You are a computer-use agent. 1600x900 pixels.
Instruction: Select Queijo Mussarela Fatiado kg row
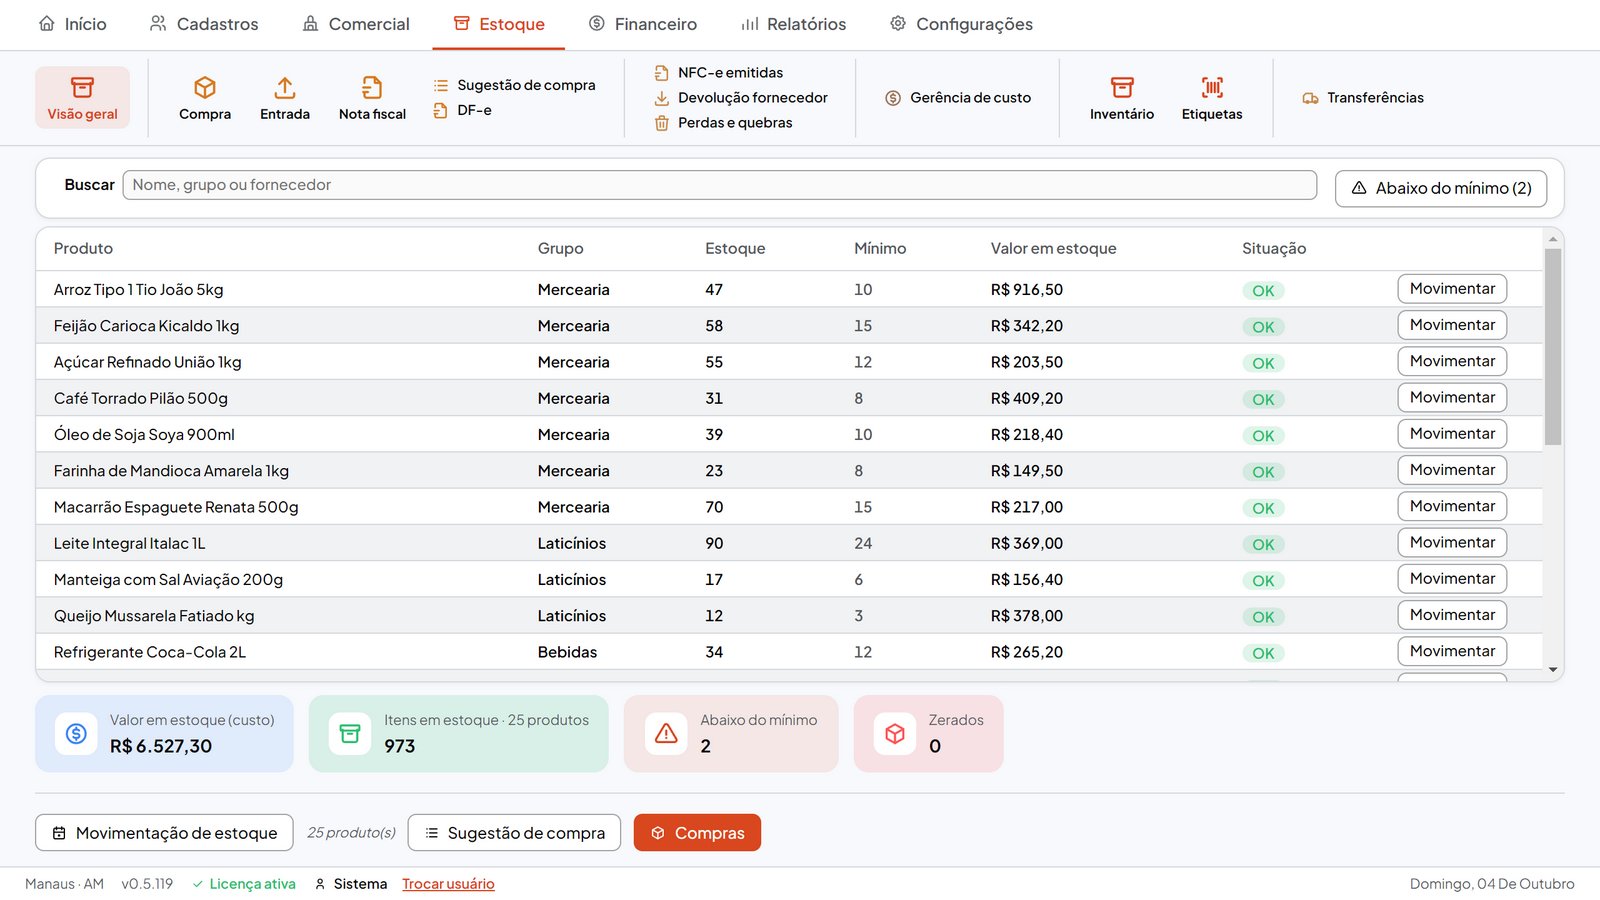click(789, 616)
